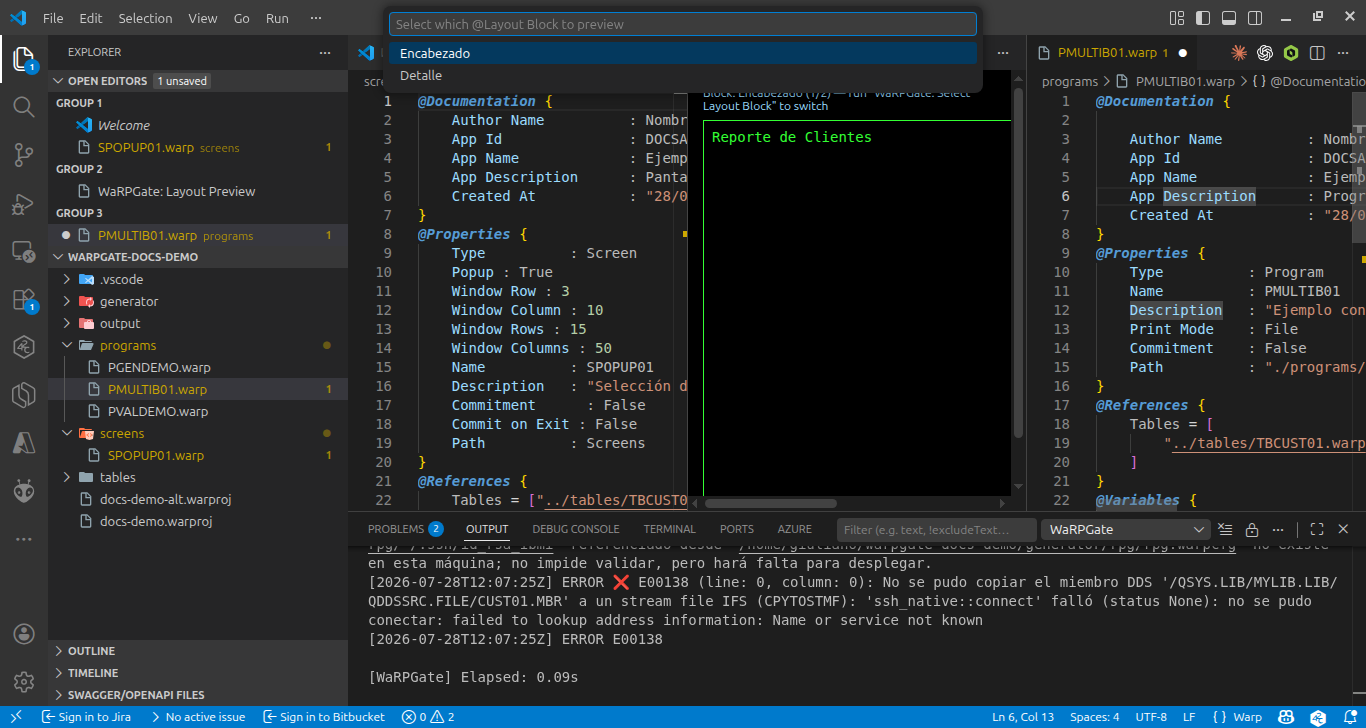
Task: Toggle Primary Side Bar visibility
Action: click(1204, 18)
